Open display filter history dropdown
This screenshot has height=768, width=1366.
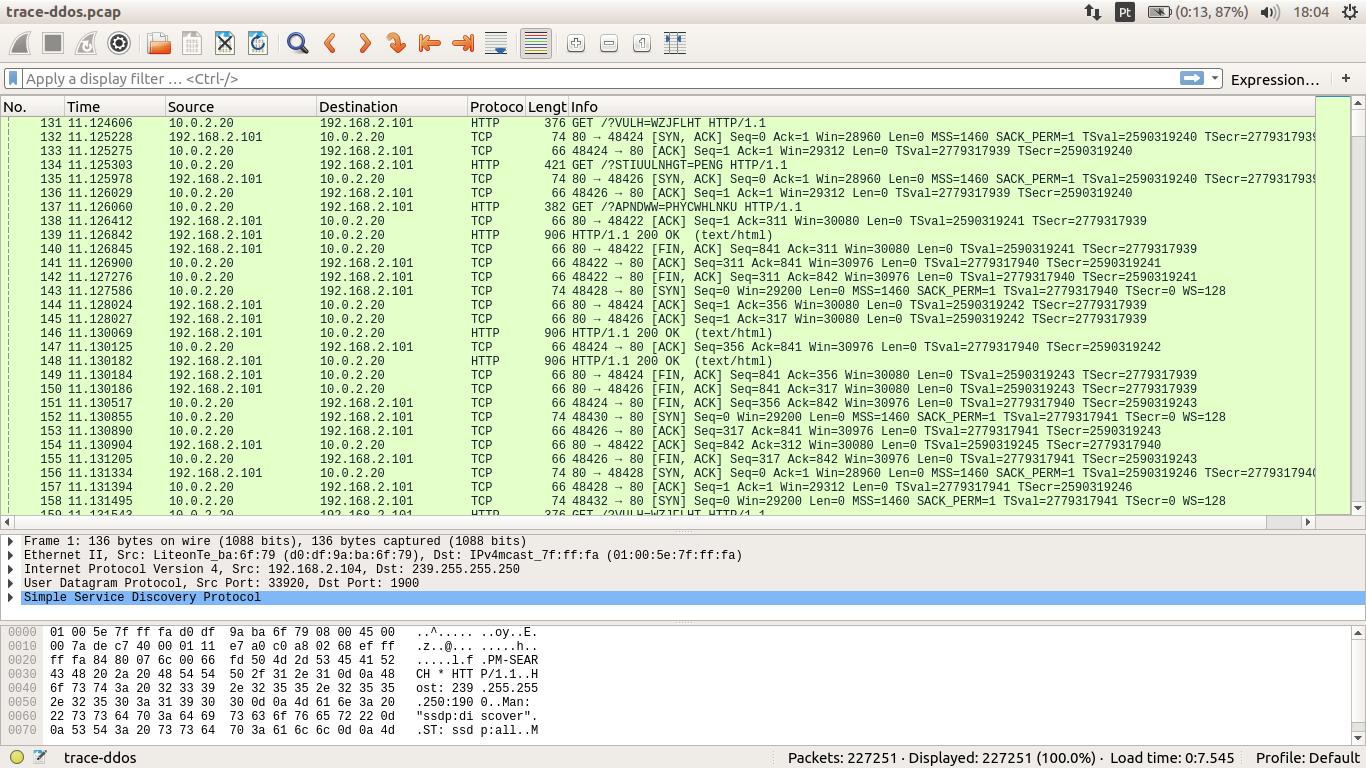pyautogui.click(x=1215, y=78)
